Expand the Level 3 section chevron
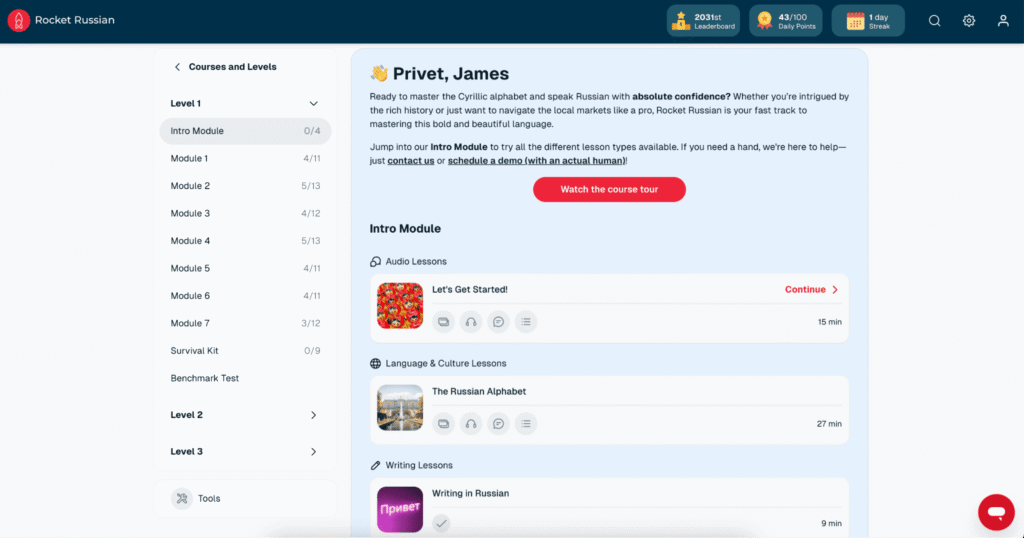Image resolution: width=1024 pixels, height=538 pixels. [x=313, y=452]
